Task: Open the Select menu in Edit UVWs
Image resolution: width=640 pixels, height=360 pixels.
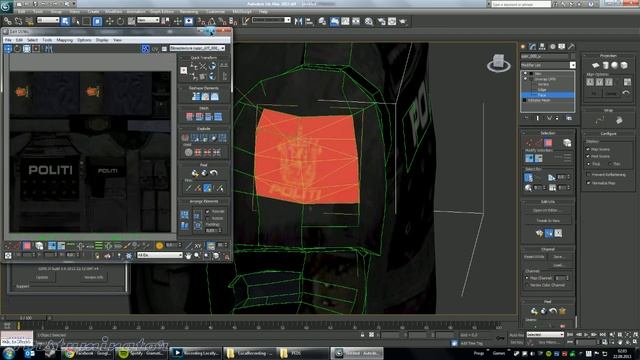Action: 32,40
